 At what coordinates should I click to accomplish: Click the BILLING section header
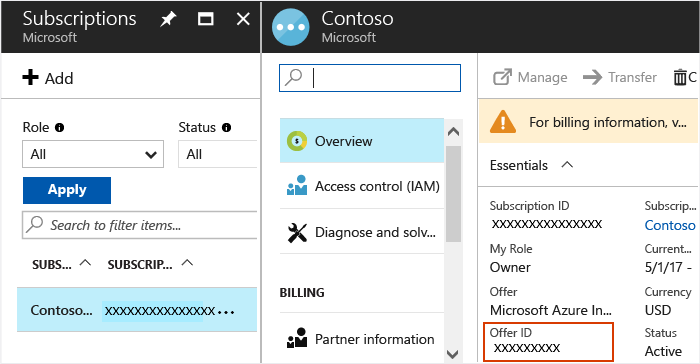(302, 293)
